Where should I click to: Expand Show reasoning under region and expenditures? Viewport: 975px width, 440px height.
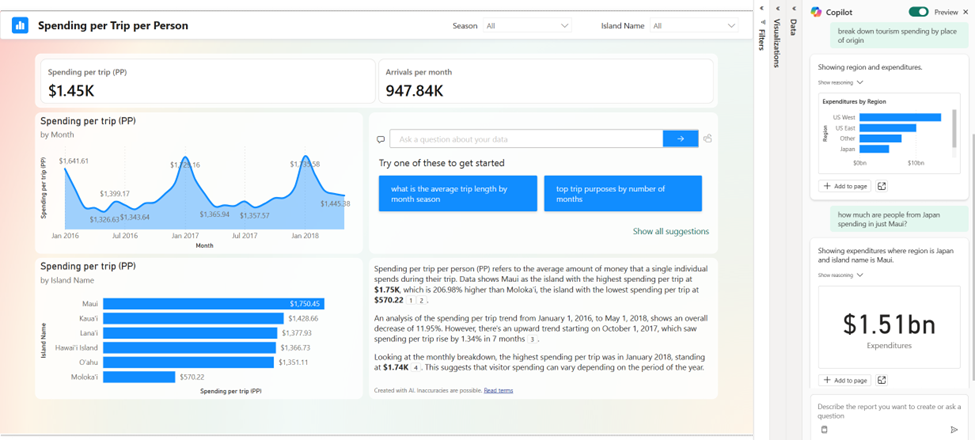tap(841, 82)
